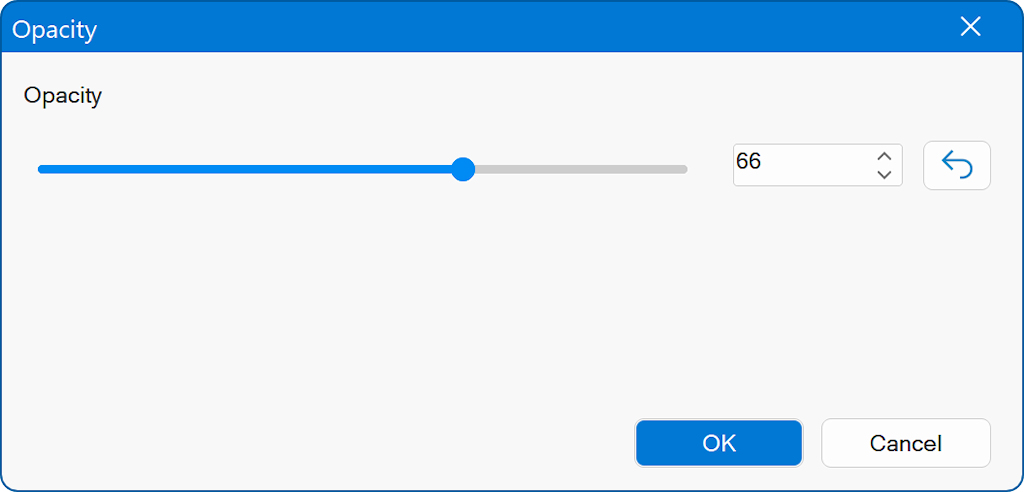Click the blue opacity slider handle

[462, 169]
